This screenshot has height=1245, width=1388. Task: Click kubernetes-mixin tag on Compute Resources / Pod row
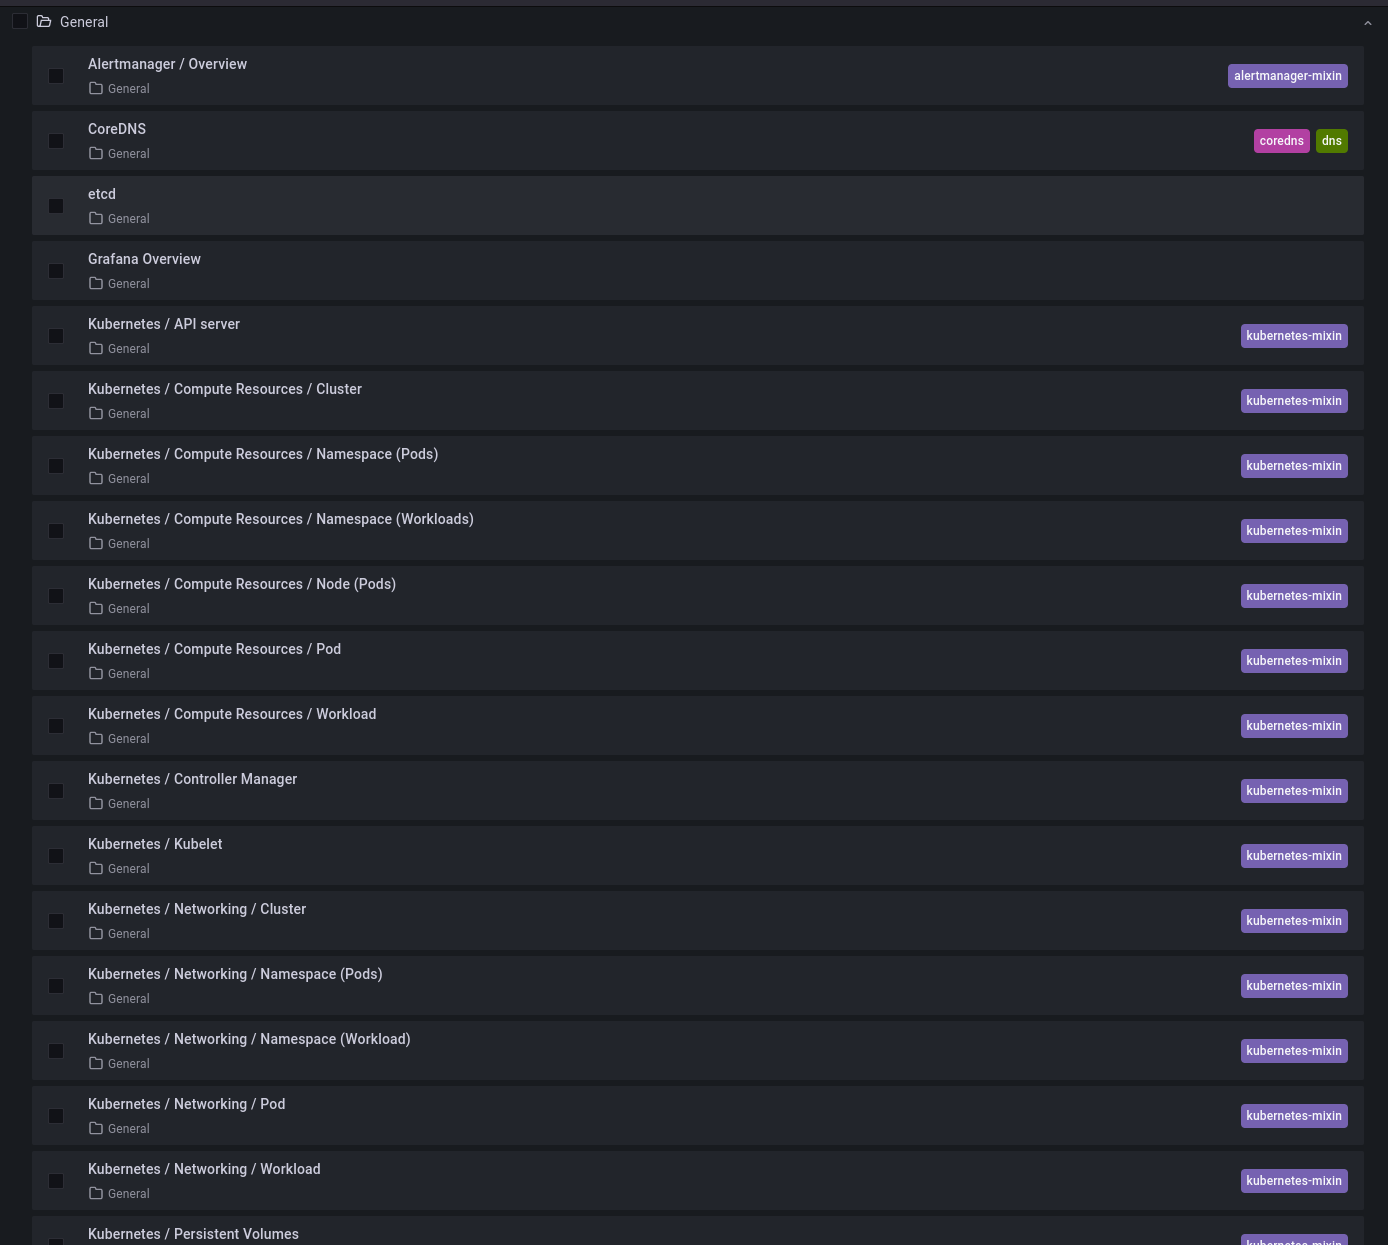[1294, 661]
